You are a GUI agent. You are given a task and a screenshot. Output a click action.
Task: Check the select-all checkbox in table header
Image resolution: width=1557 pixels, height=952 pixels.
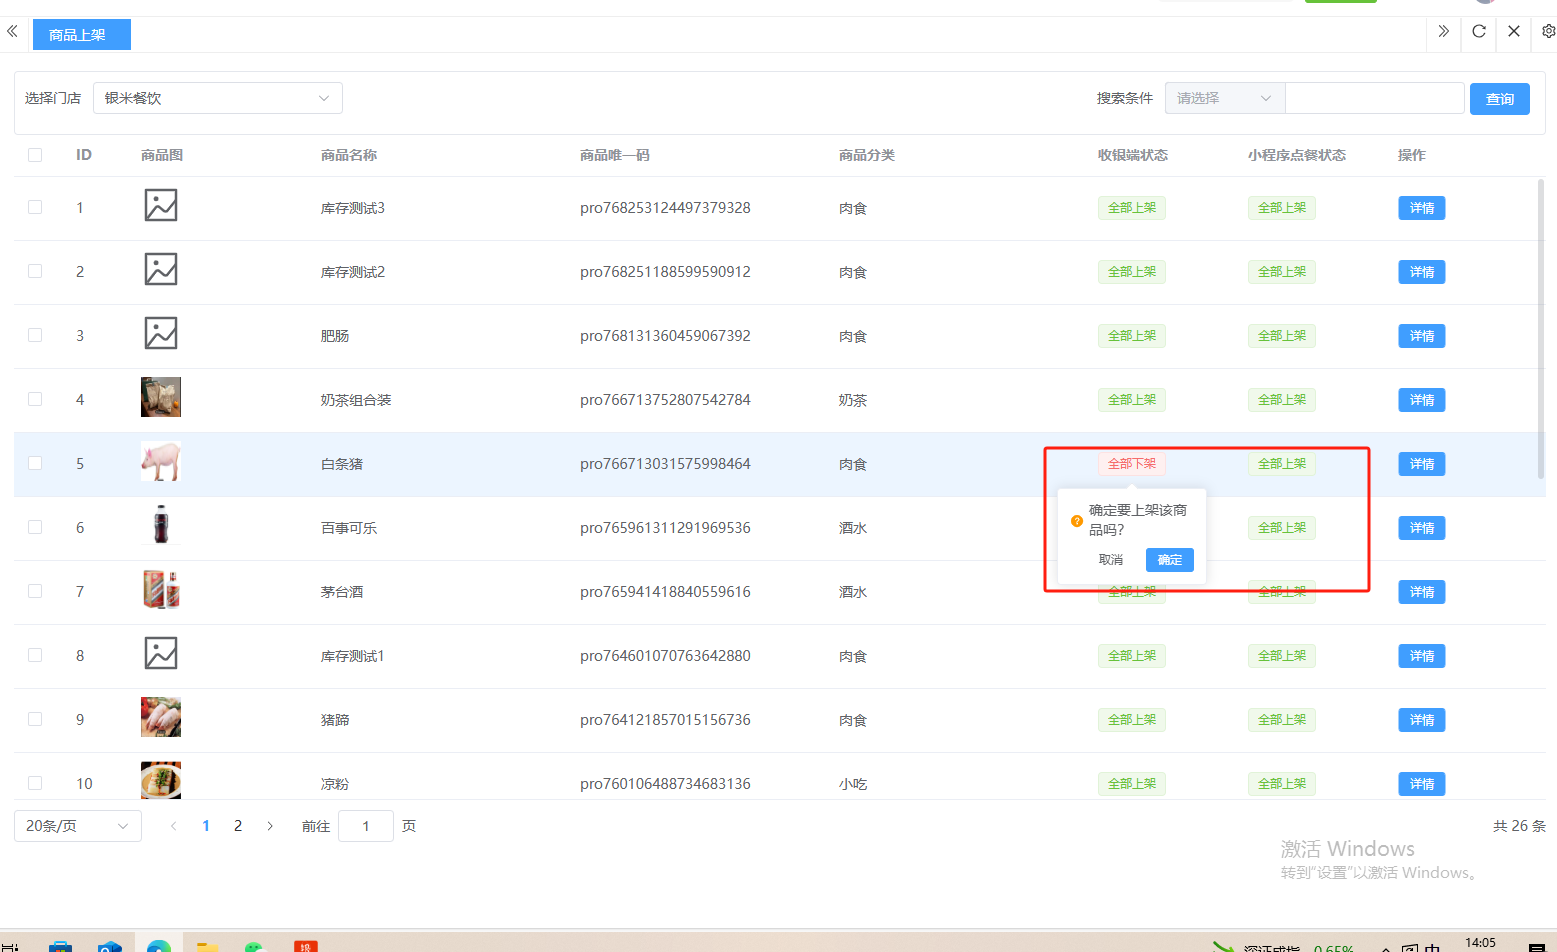coord(35,155)
